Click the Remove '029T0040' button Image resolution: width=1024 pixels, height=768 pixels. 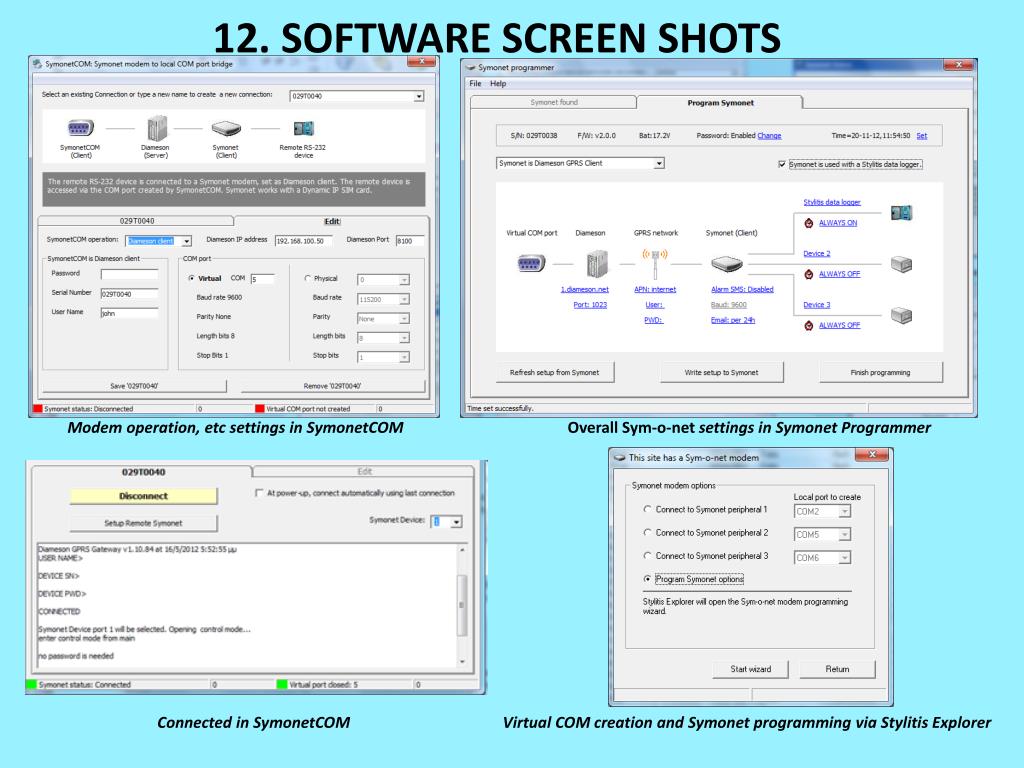point(332,386)
